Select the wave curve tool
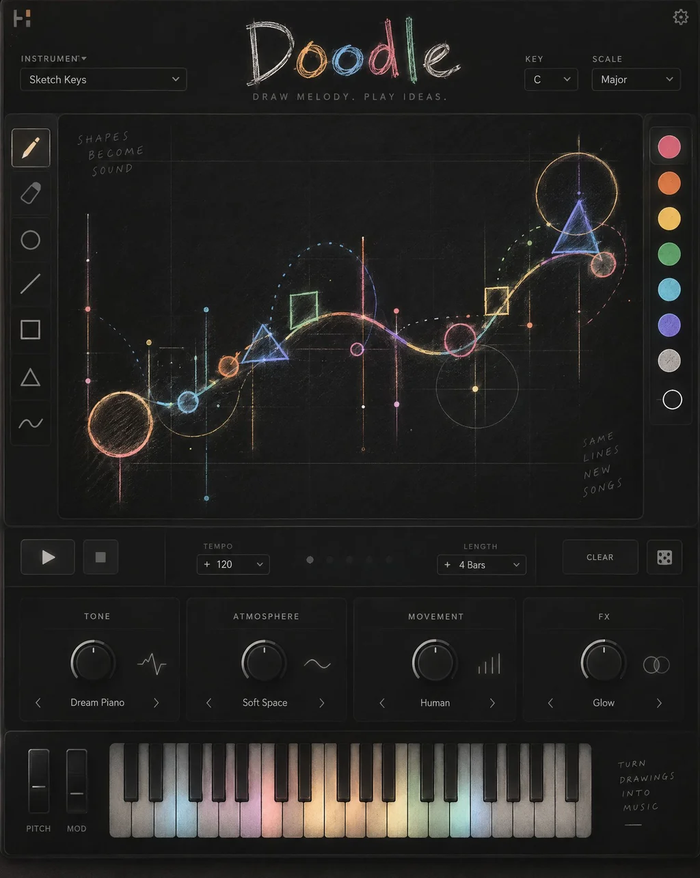This screenshot has width=700, height=878. point(31,423)
